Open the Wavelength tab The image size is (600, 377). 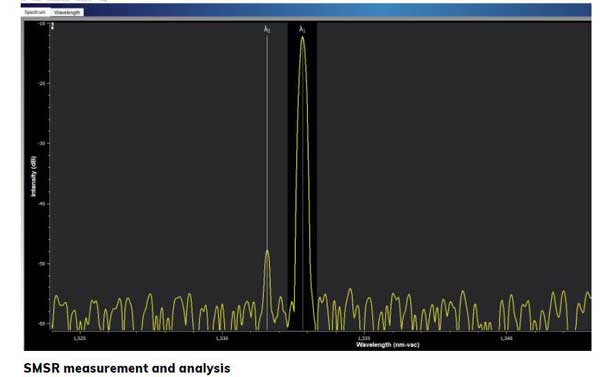pos(67,12)
